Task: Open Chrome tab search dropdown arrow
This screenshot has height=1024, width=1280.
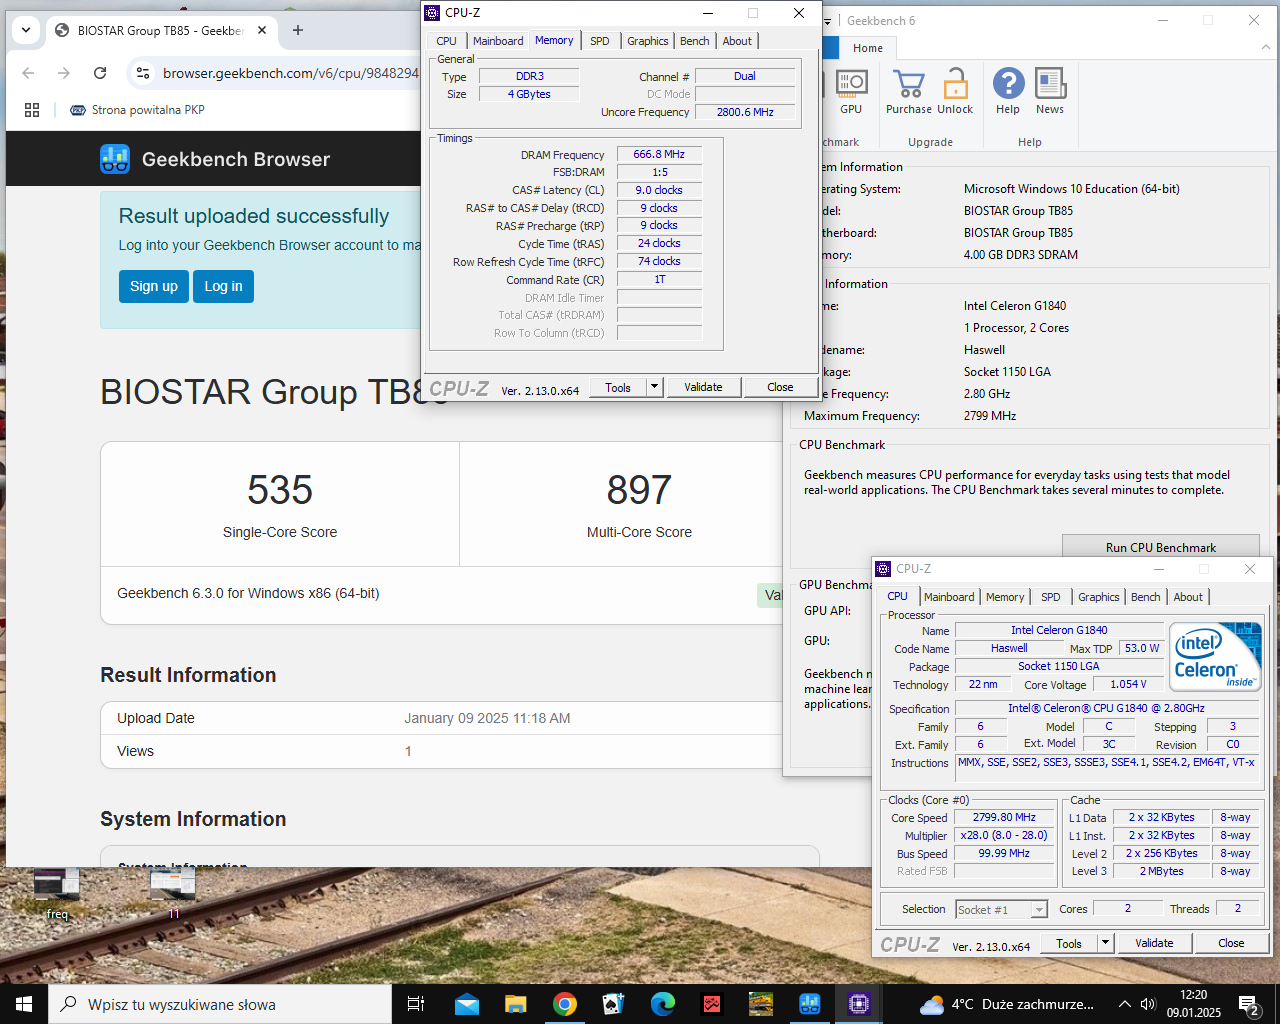Action: (x=26, y=30)
